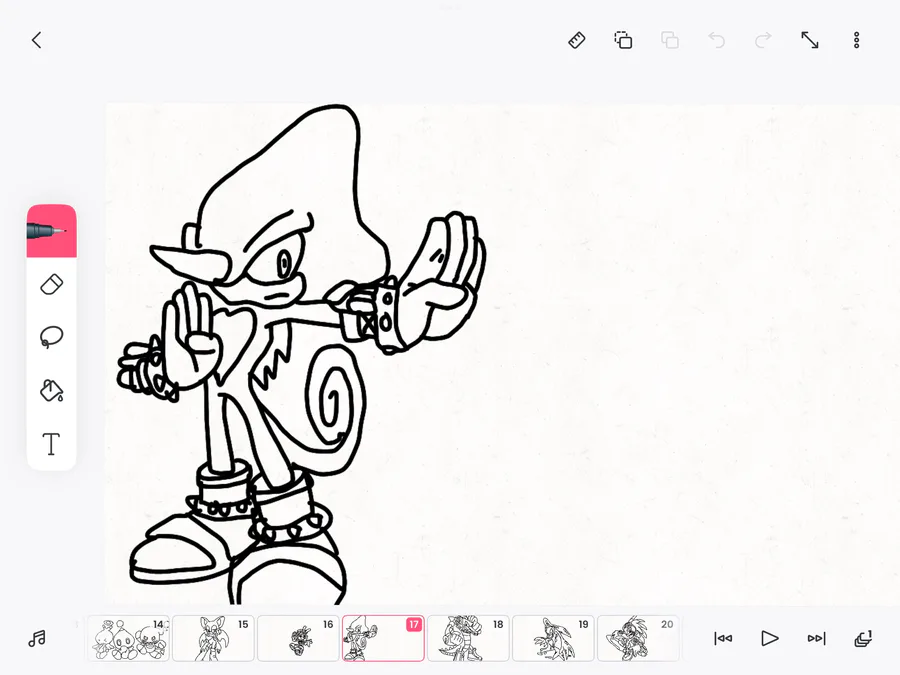Image resolution: width=900 pixels, height=675 pixels.
Task: Select frame 15 thumbnail
Action: pos(213,638)
